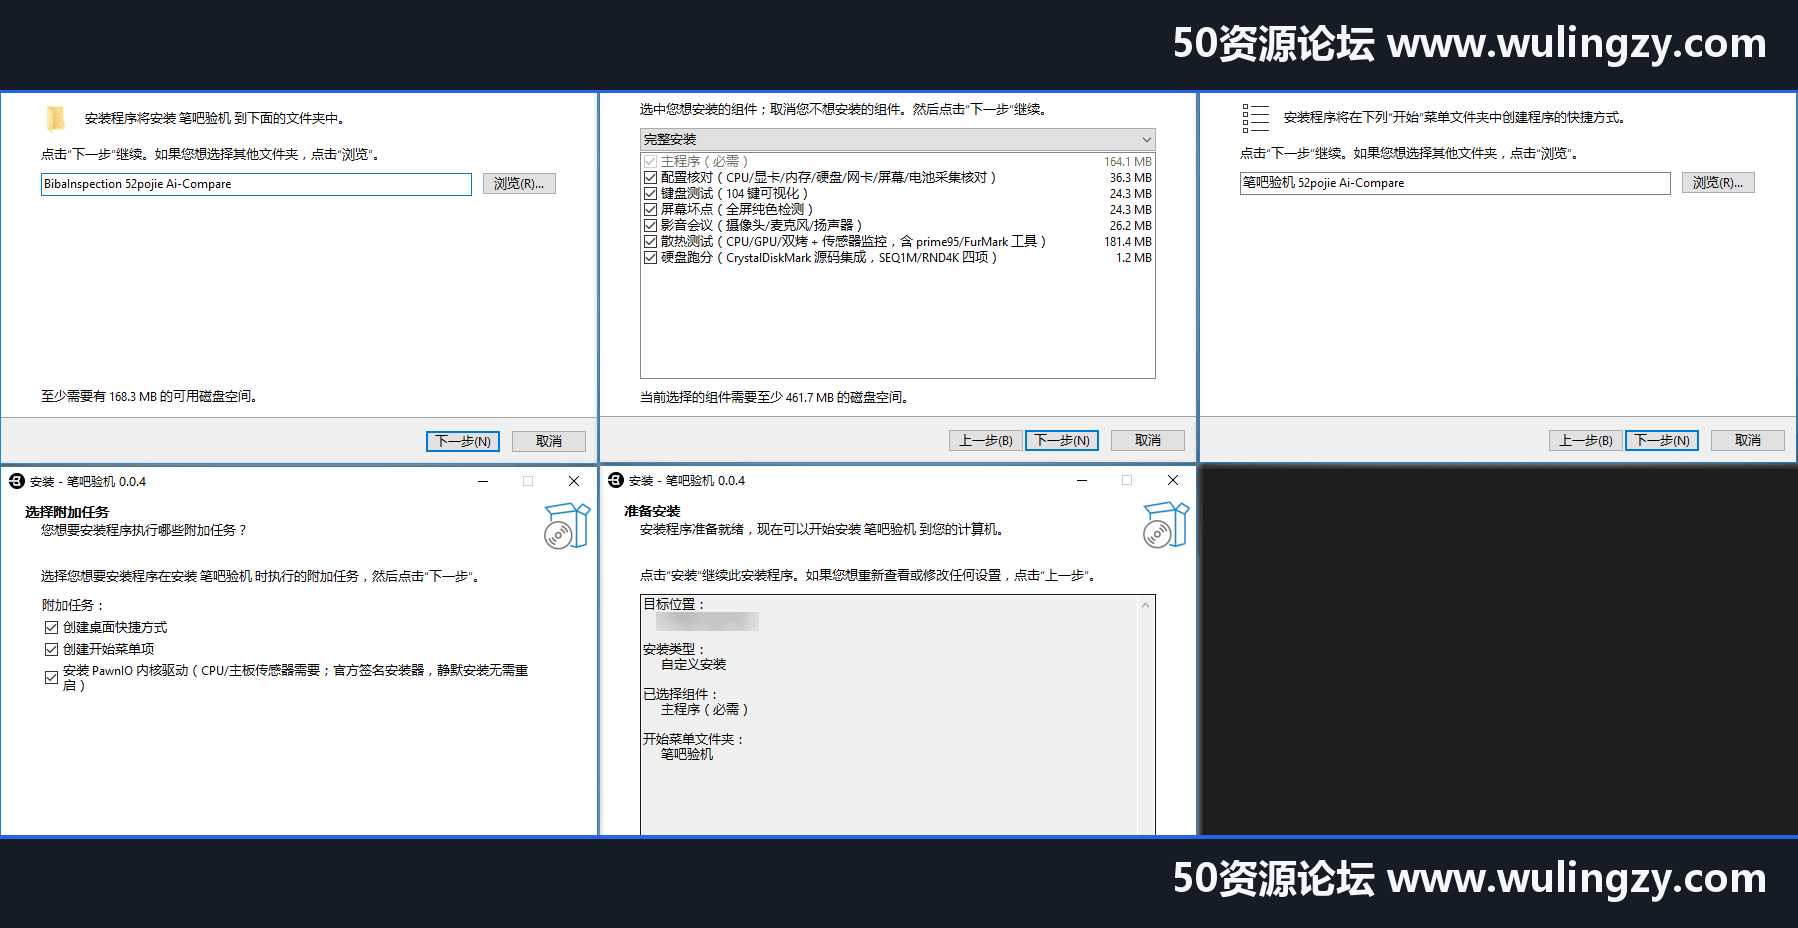
Task: Click 181.4 MB size value
Action: tap(1128, 241)
